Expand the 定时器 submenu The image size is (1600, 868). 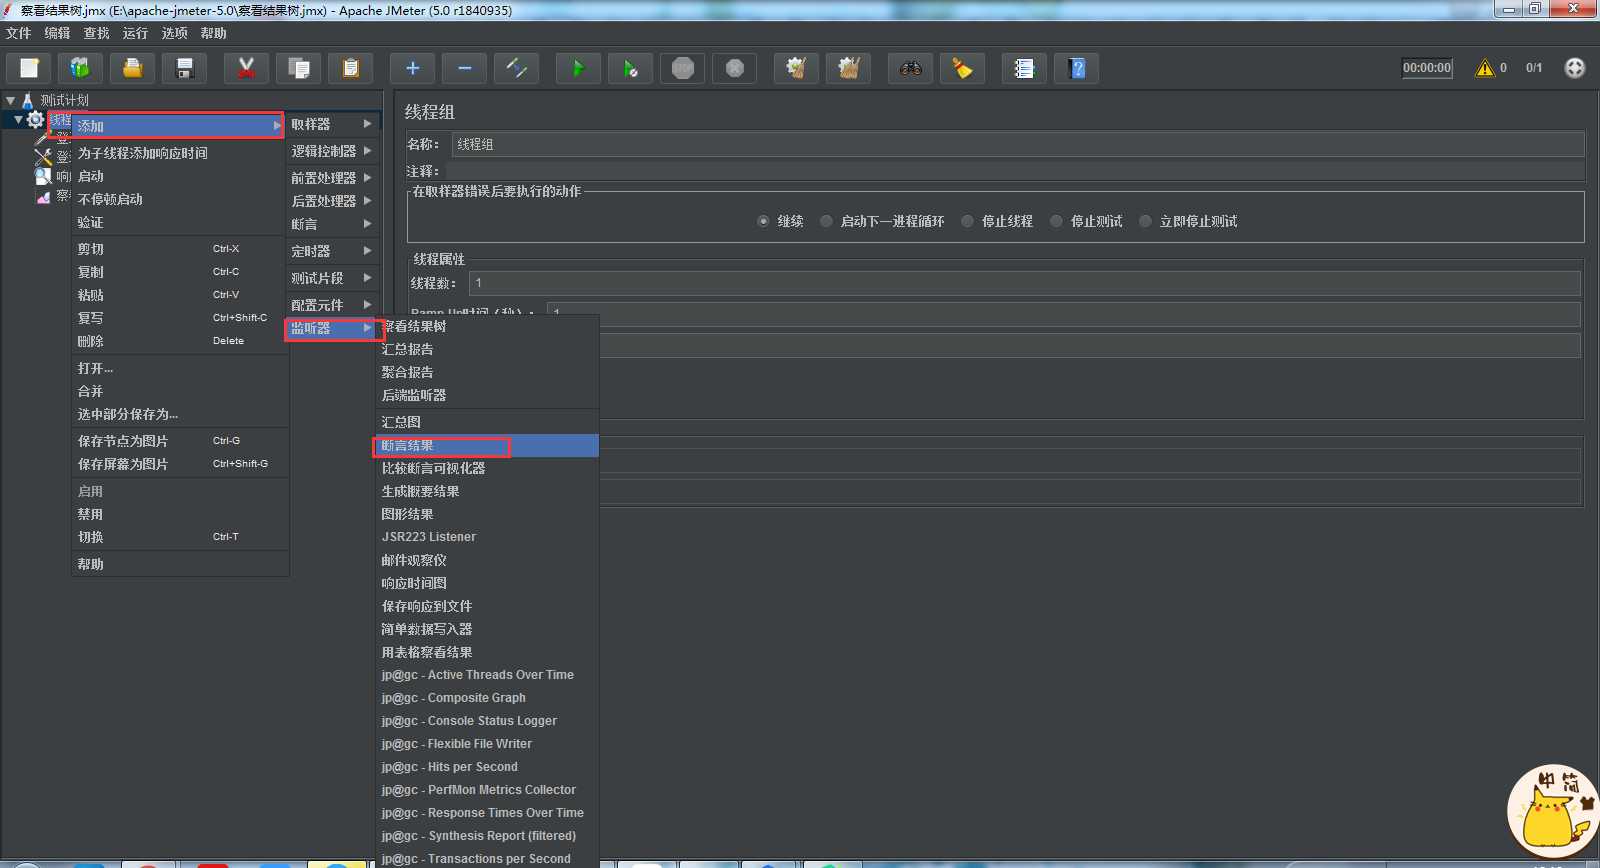click(333, 251)
